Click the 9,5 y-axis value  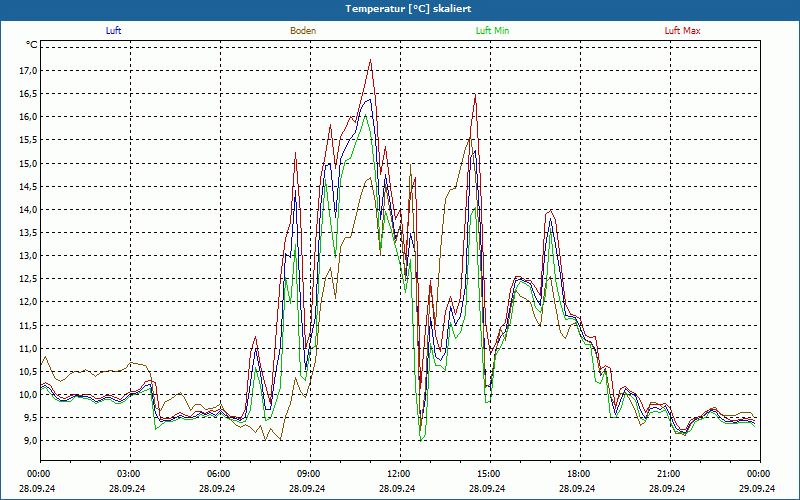coord(31,418)
